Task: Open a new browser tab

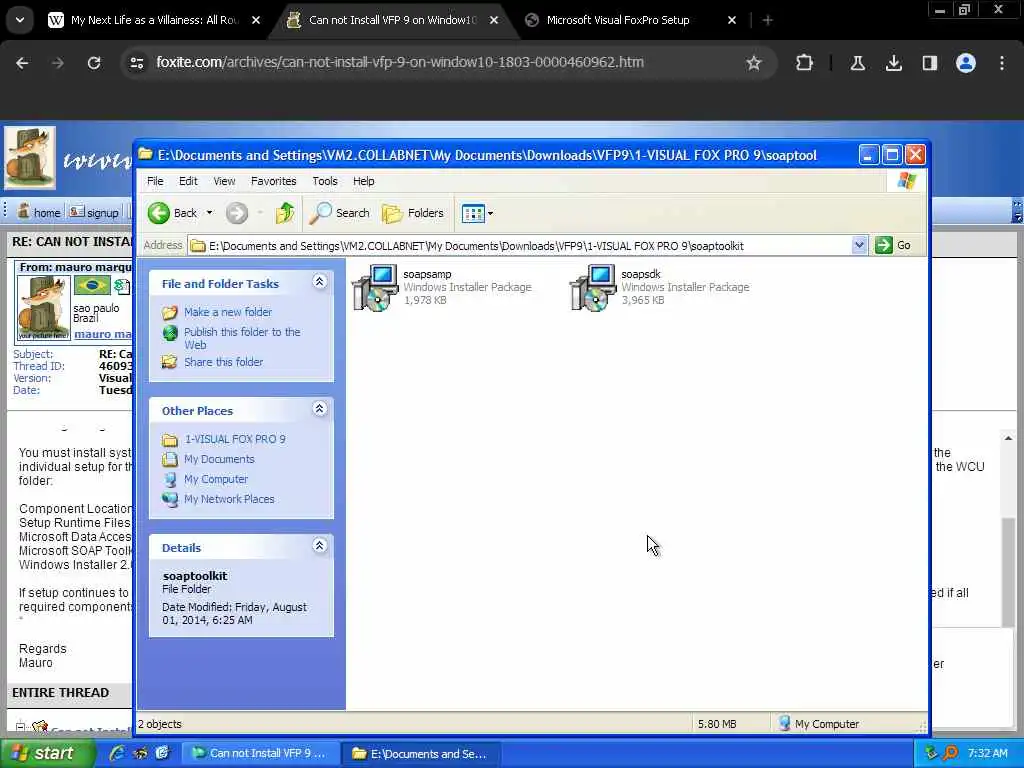Action: coord(767,20)
